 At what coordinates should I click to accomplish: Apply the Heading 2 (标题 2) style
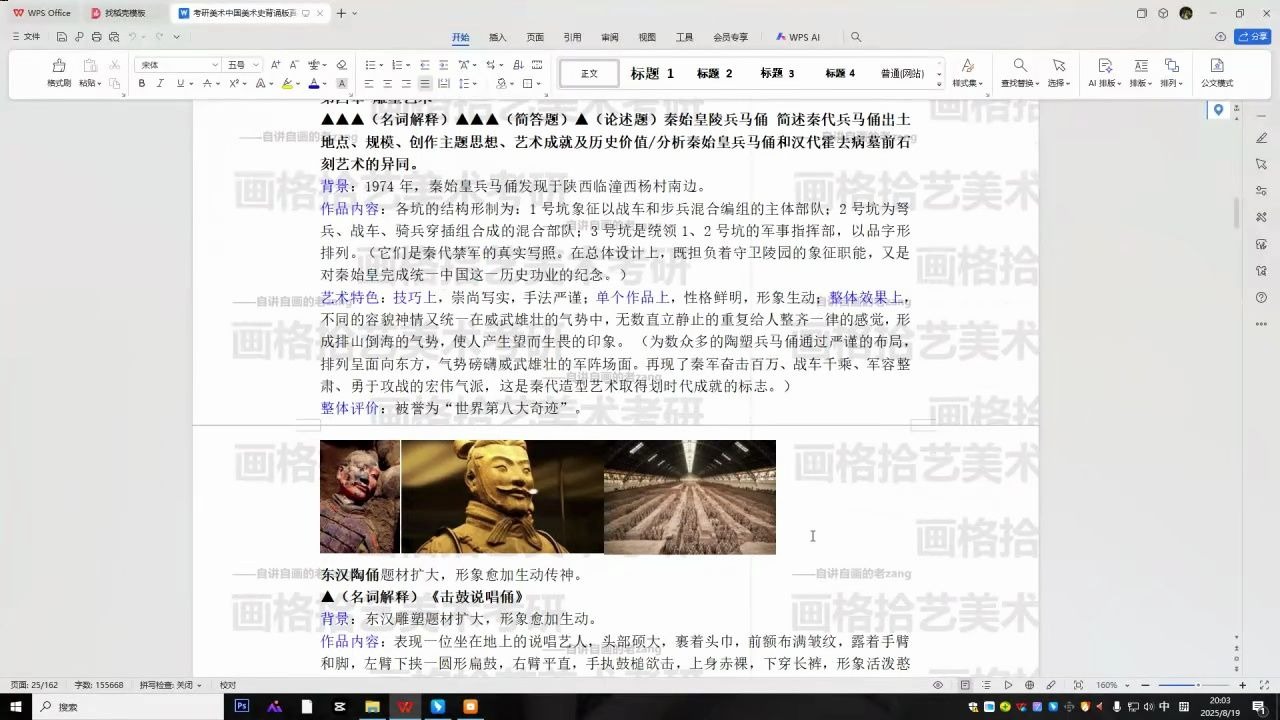715,73
